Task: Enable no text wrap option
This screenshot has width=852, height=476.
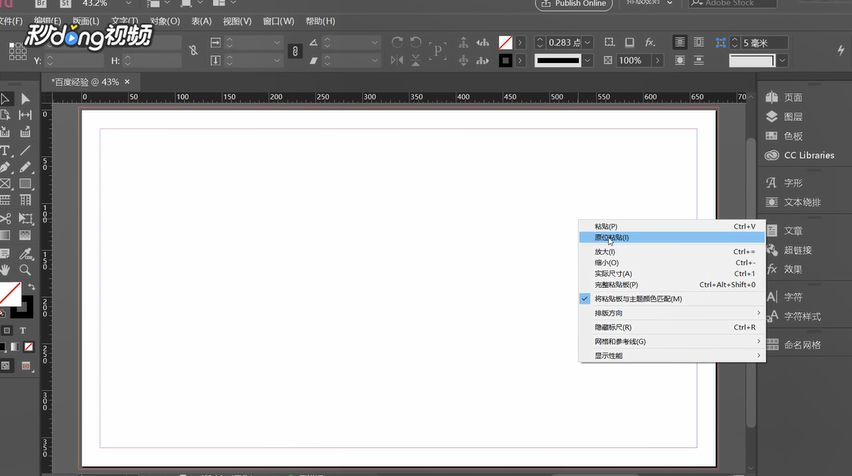Action: click(679, 42)
